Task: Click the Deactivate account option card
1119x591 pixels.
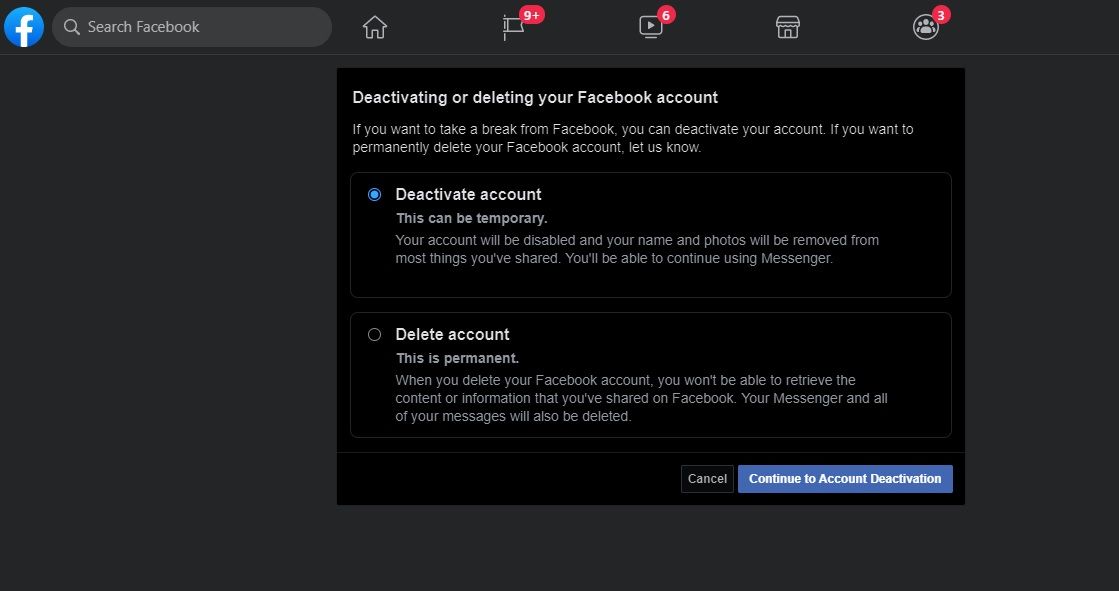Action: pyautogui.click(x=651, y=235)
